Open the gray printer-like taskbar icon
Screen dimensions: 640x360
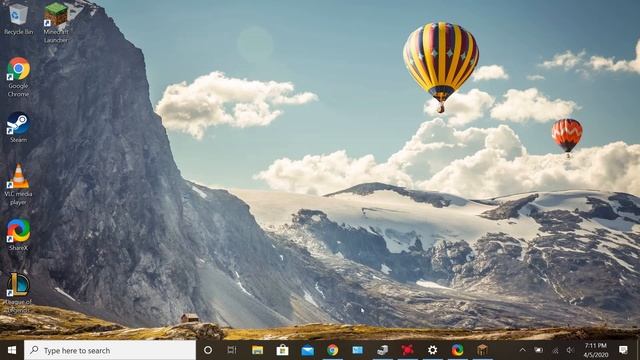coord(382,350)
